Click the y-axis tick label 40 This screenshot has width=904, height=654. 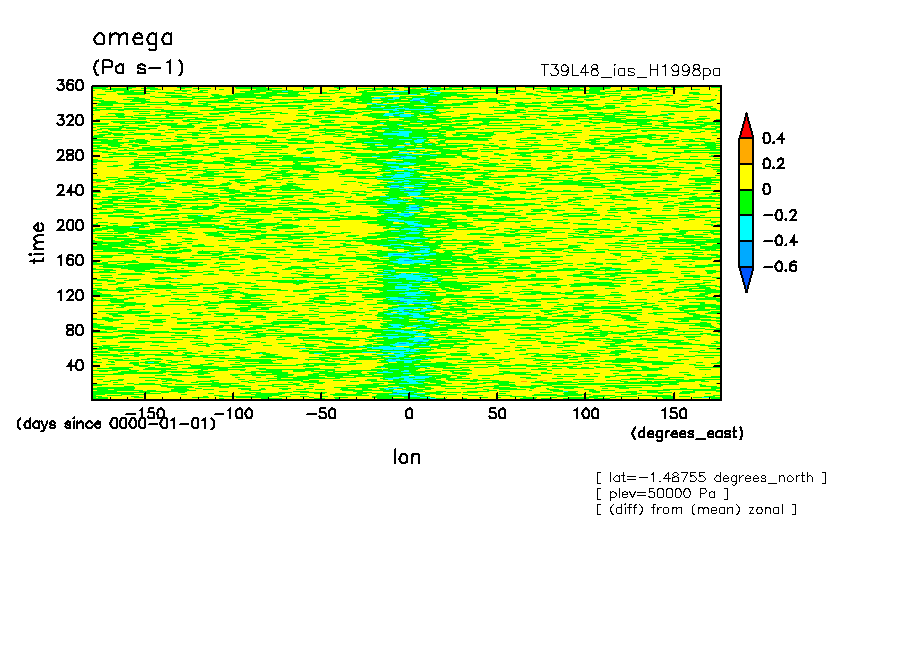tap(75, 366)
